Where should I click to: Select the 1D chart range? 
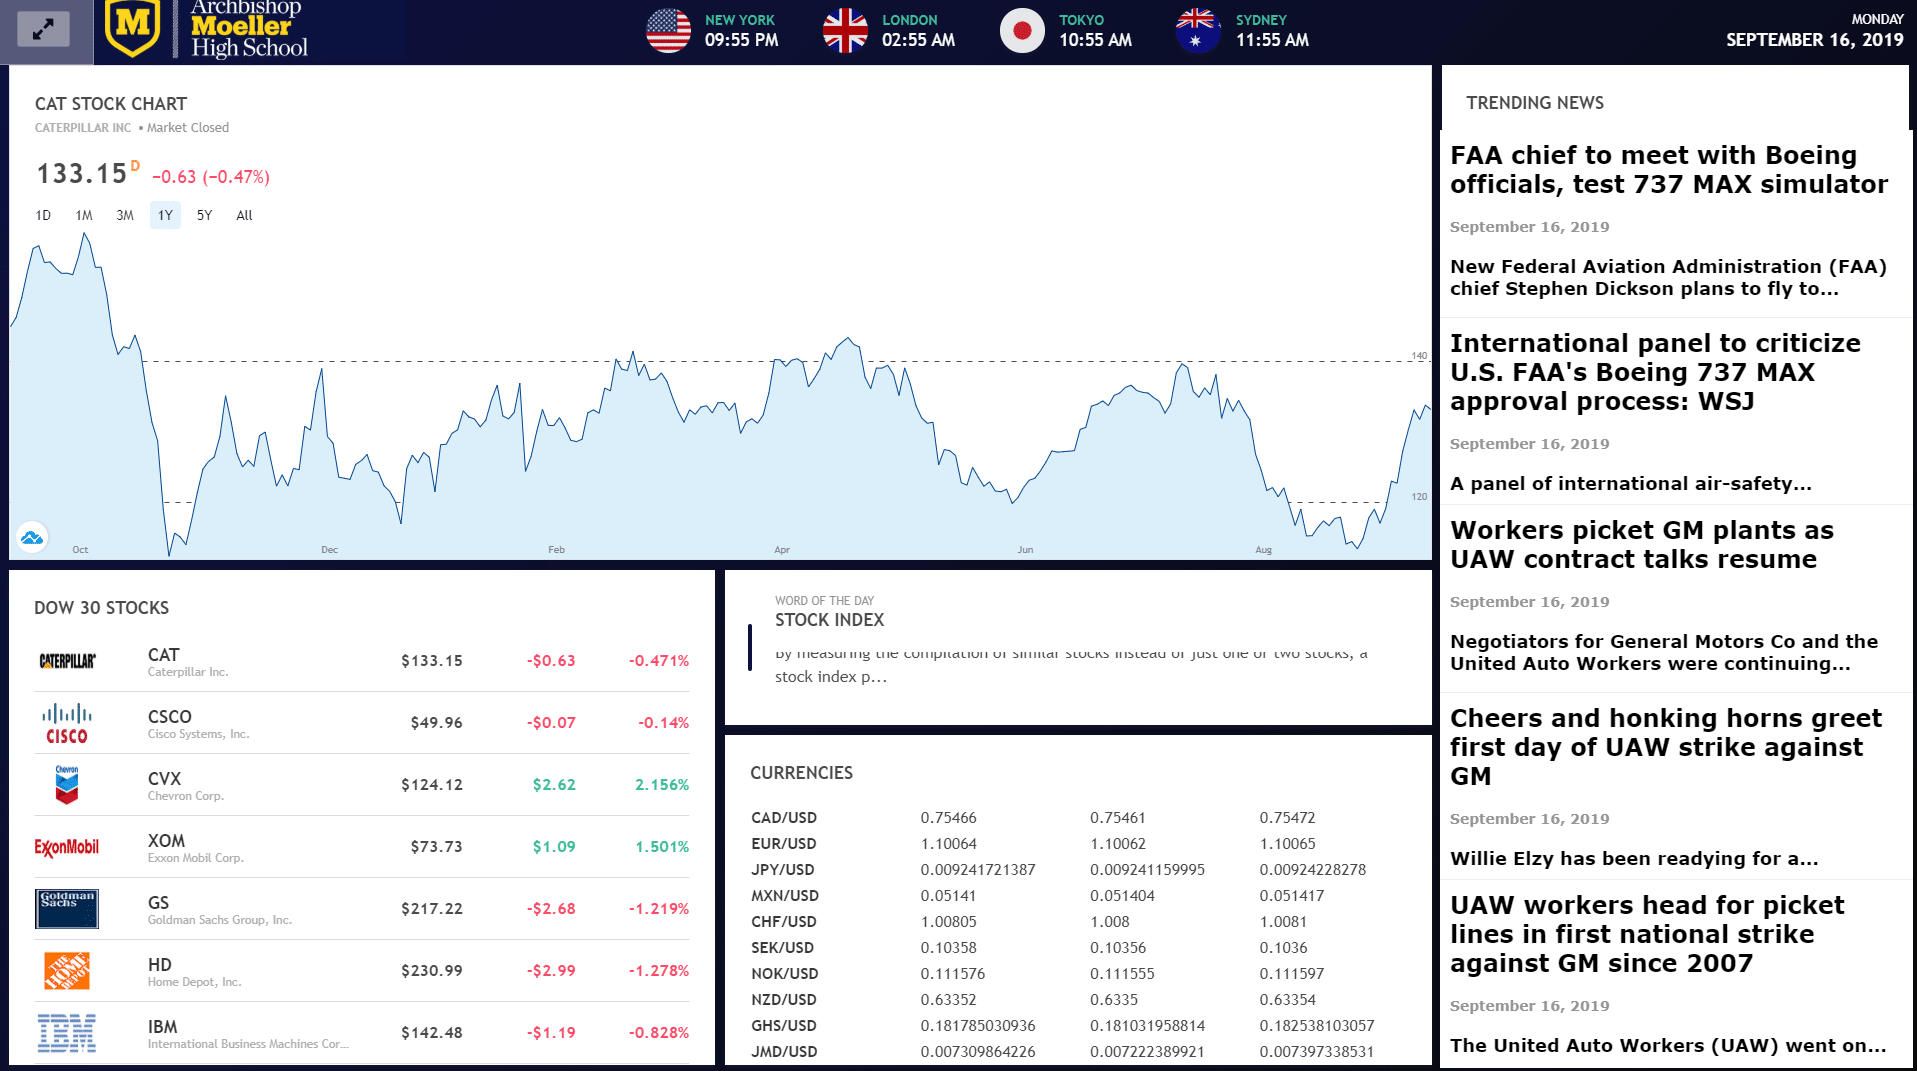(43, 215)
